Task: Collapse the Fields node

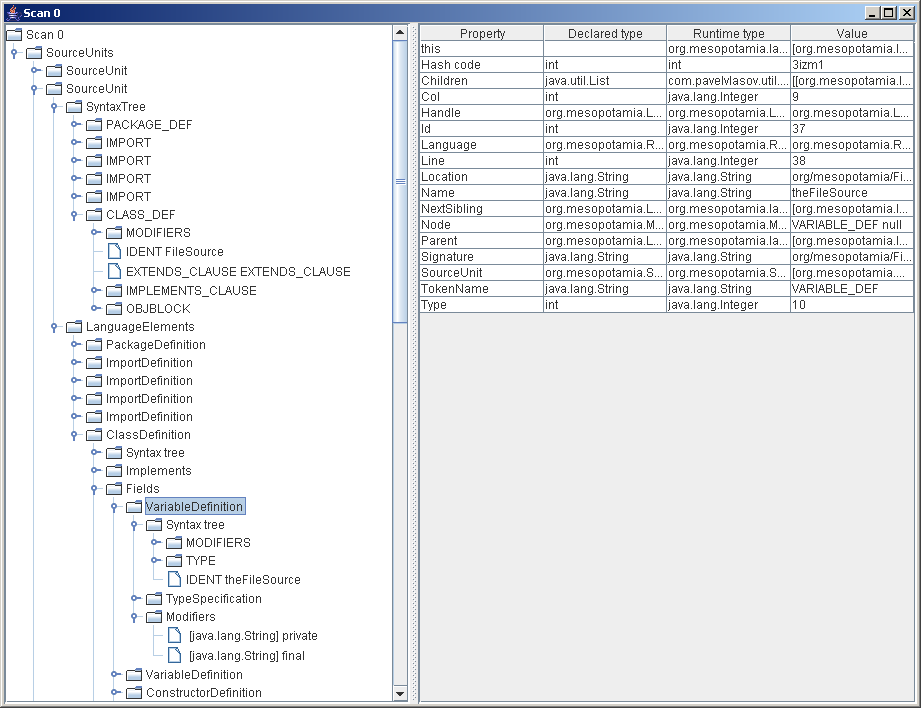Action: coord(94,489)
